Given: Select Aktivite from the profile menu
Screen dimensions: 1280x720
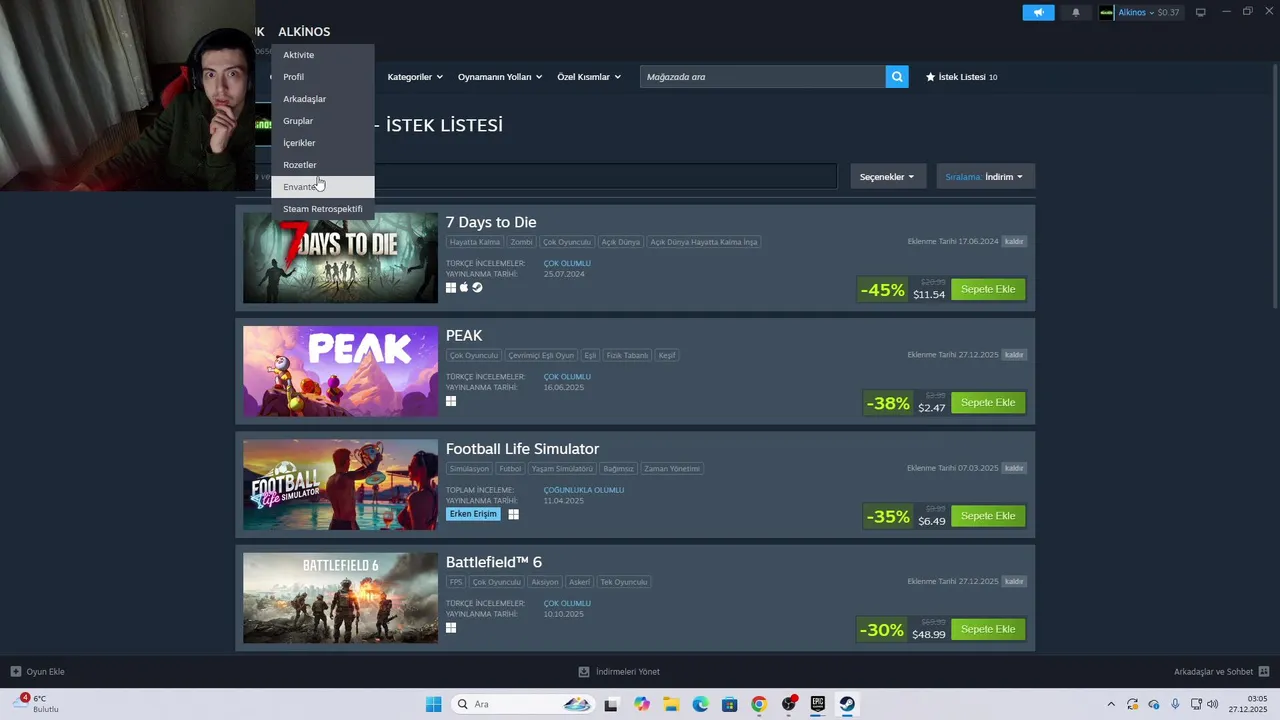Looking at the screenshot, I should click(323, 55).
